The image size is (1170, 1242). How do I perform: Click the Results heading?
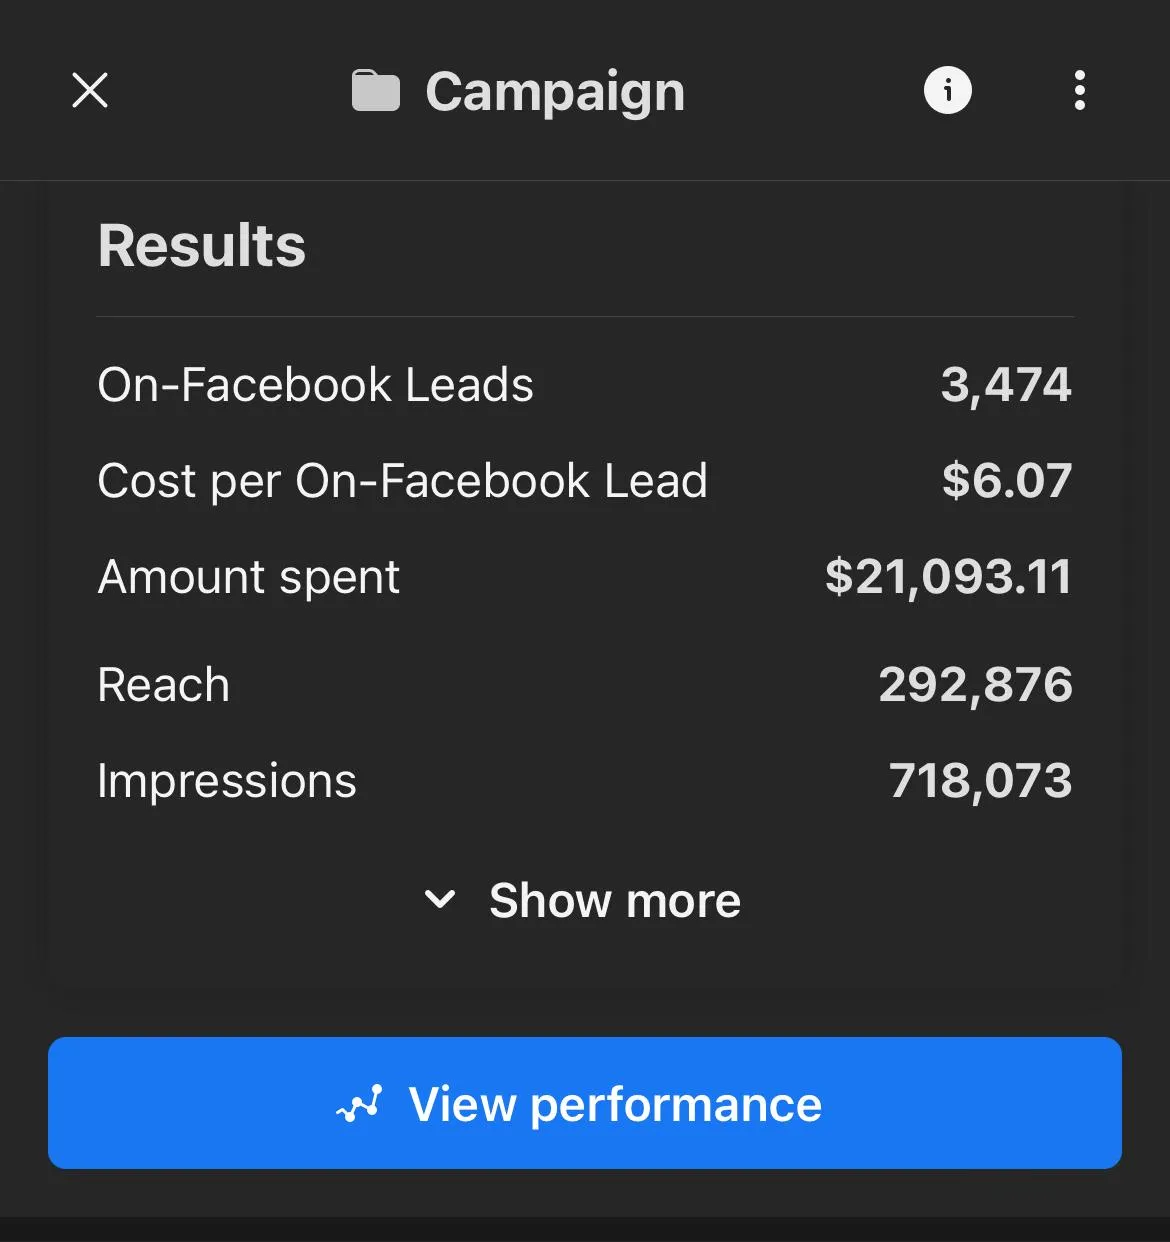pyautogui.click(x=202, y=246)
